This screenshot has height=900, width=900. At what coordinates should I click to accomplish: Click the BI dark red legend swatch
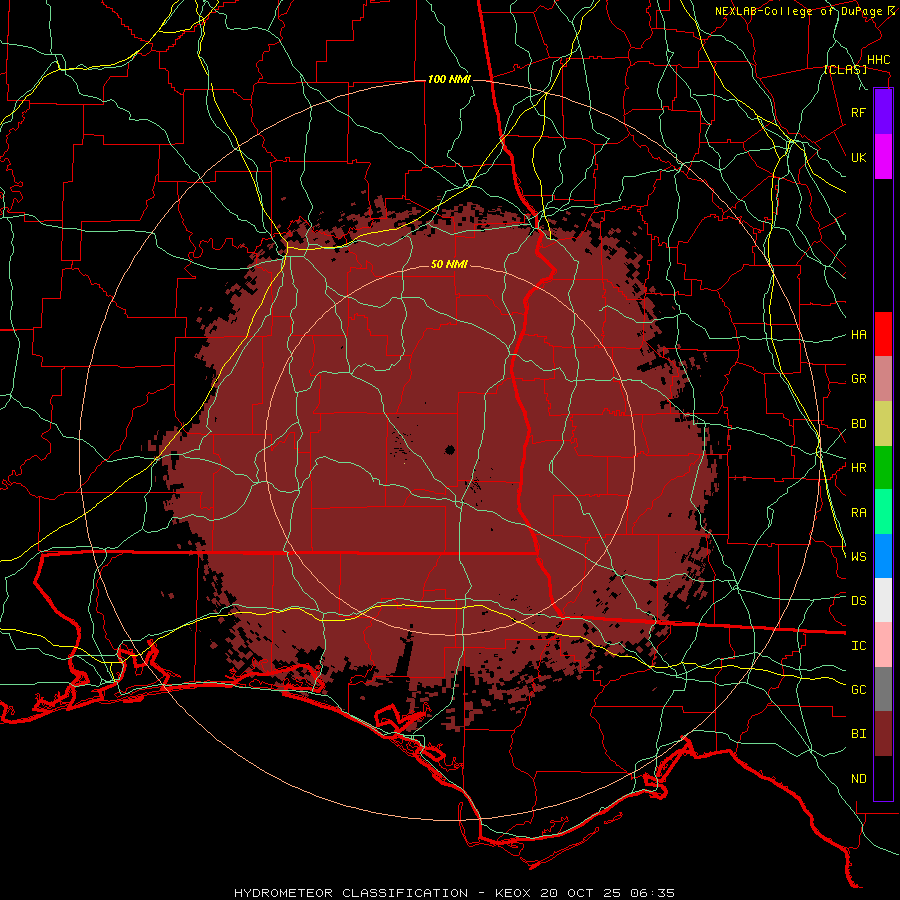click(x=883, y=734)
